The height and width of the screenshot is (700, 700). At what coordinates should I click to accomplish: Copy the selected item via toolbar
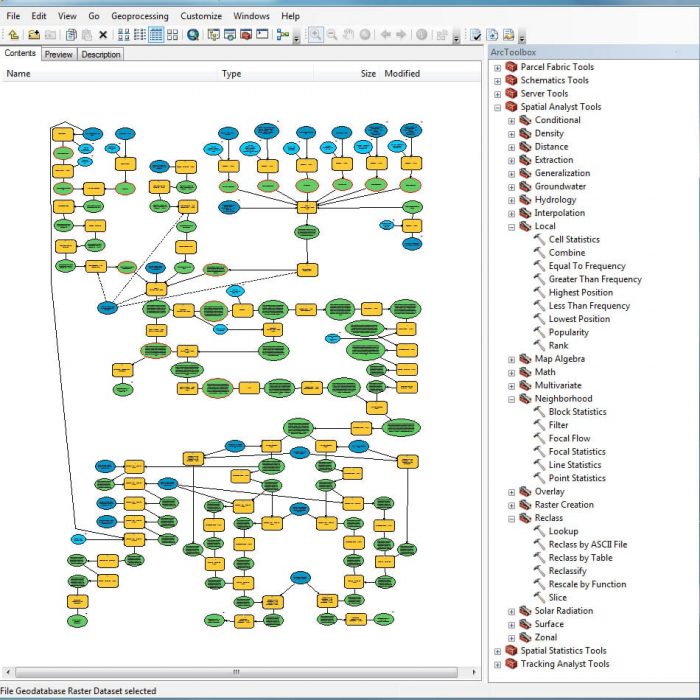[x=71, y=34]
